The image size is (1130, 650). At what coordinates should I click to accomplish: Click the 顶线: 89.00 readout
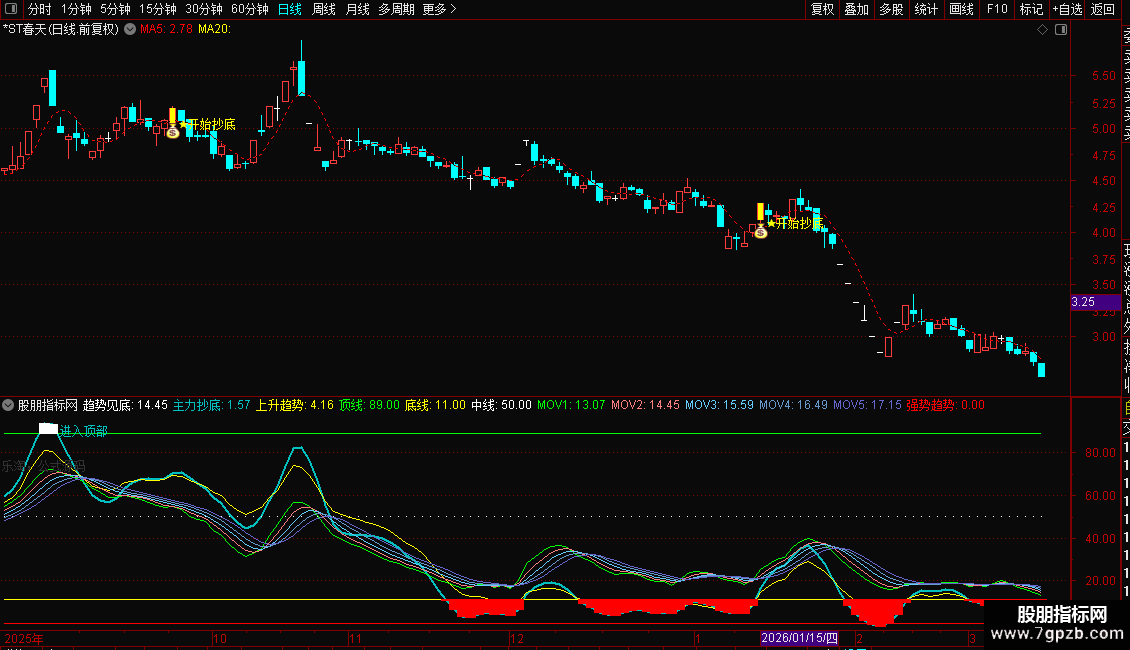(x=369, y=405)
